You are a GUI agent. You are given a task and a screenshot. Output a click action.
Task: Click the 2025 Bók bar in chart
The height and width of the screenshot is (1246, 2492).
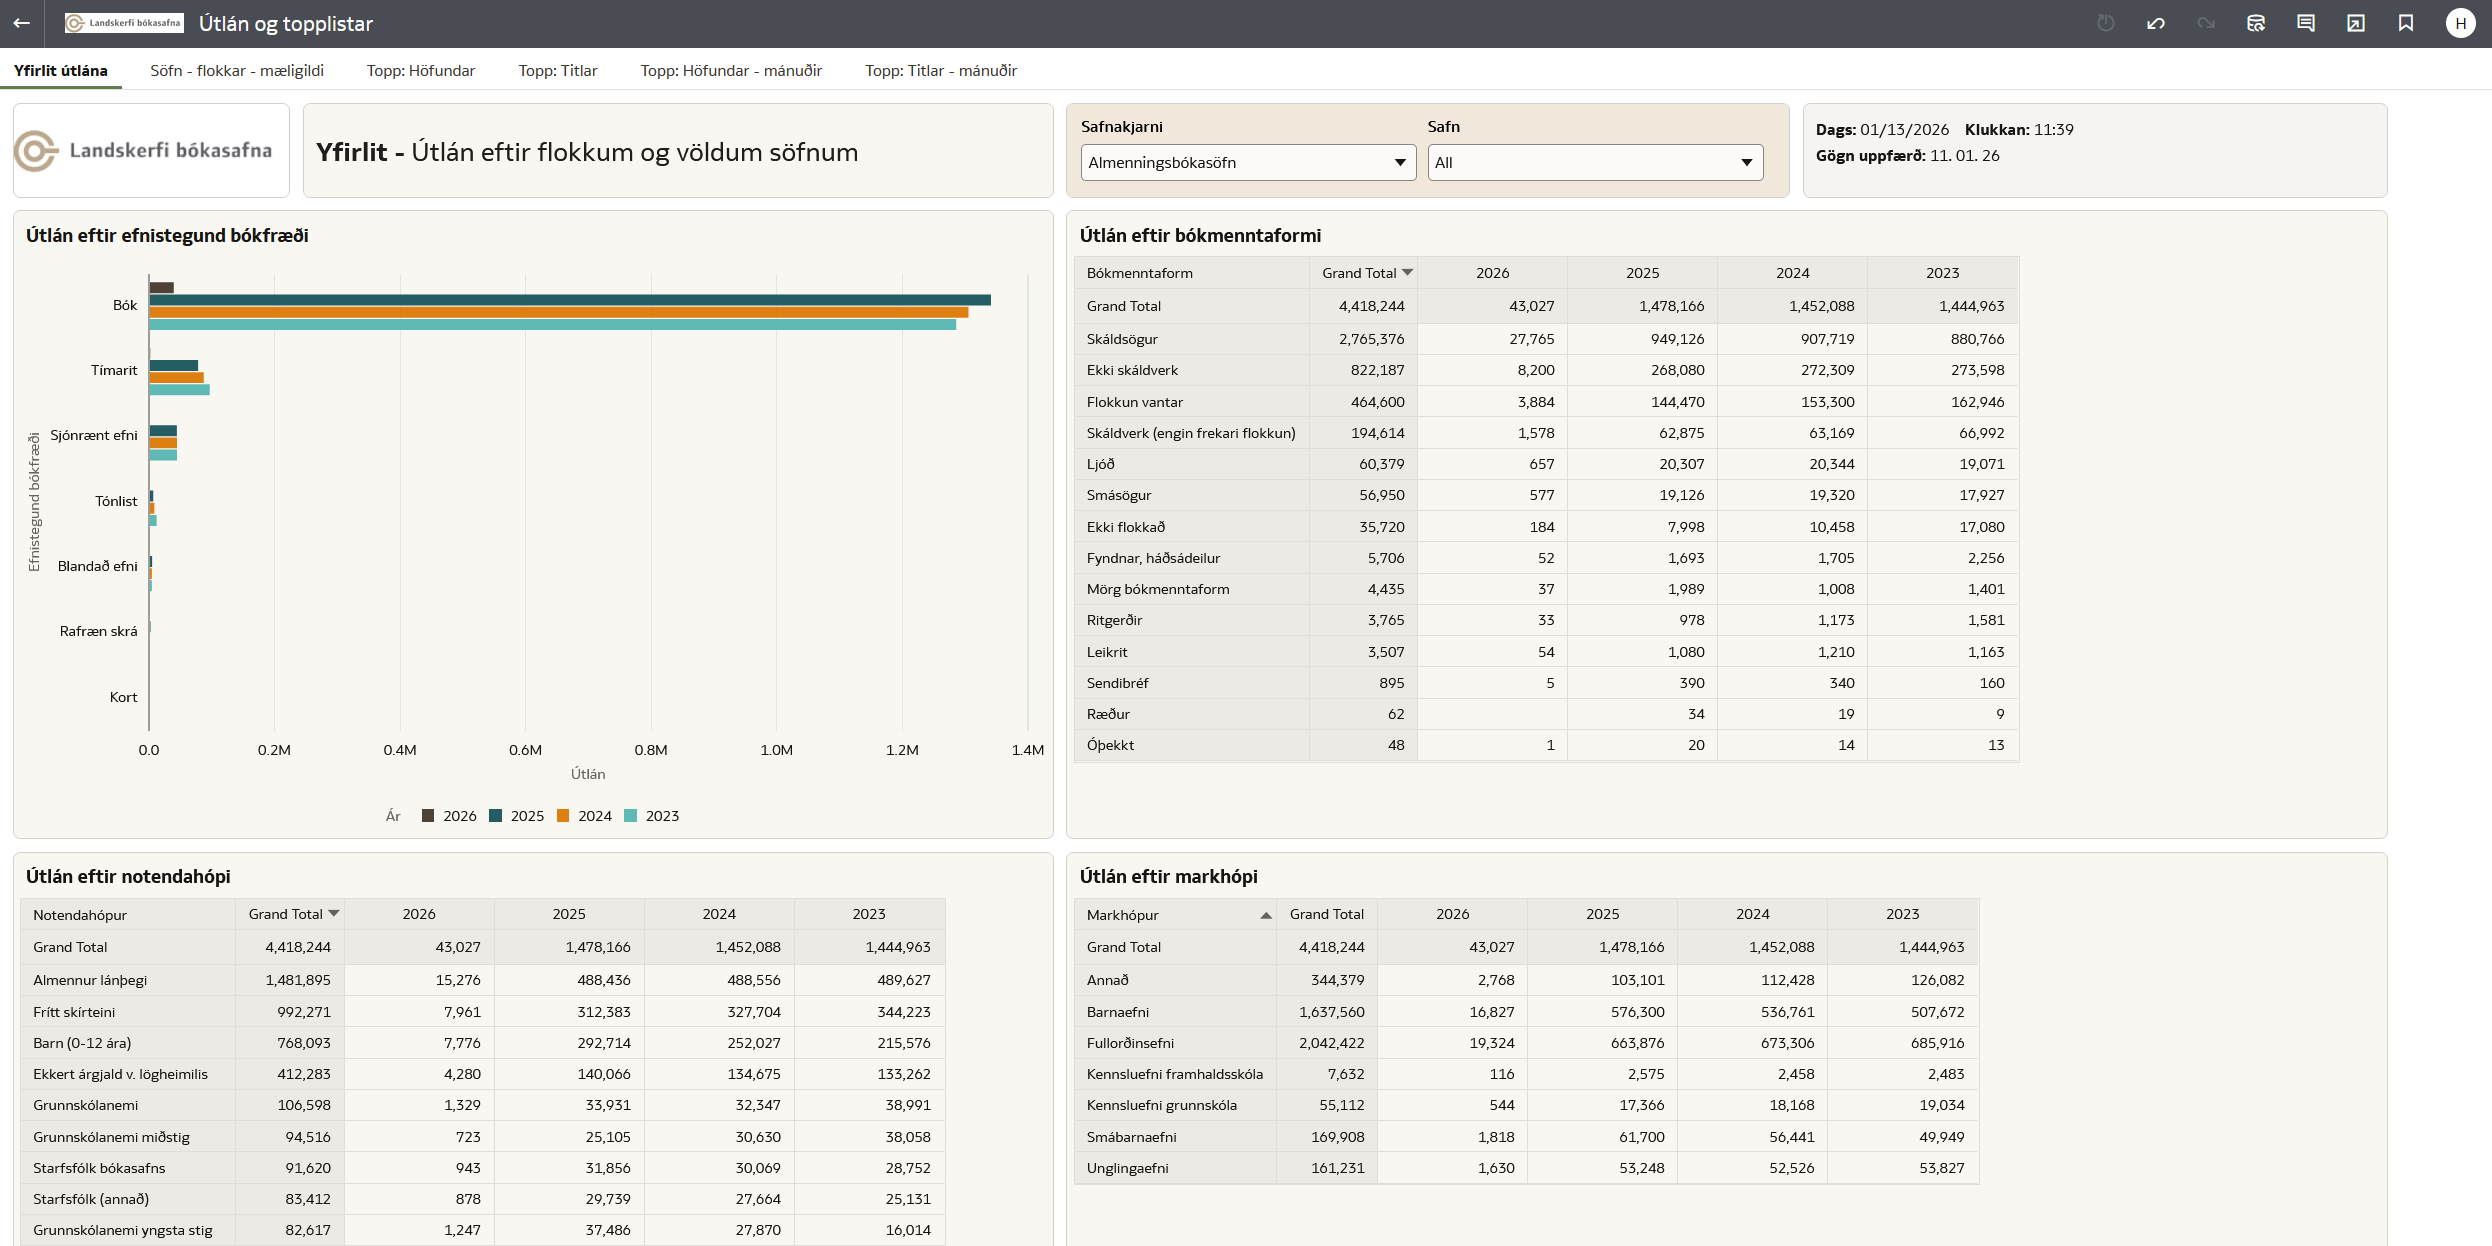570,300
